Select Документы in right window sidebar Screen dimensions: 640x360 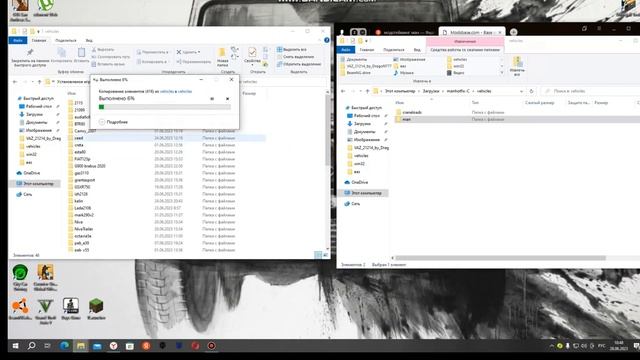[364, 132]
